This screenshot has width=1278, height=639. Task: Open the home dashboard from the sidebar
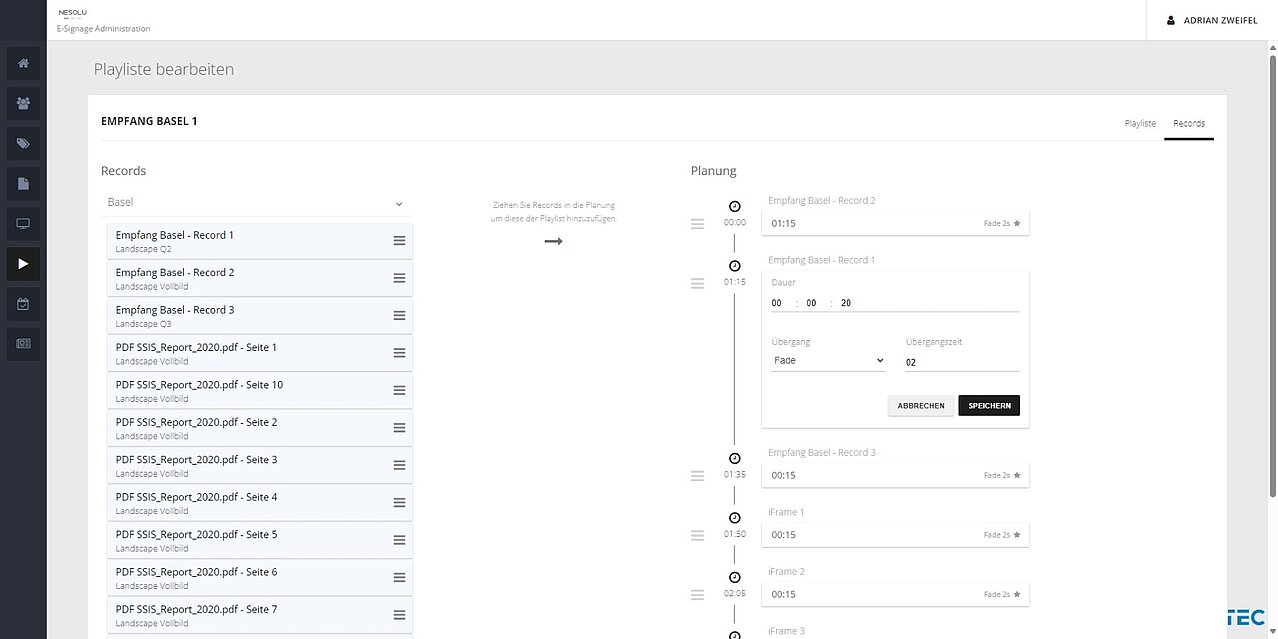(23, 63)
